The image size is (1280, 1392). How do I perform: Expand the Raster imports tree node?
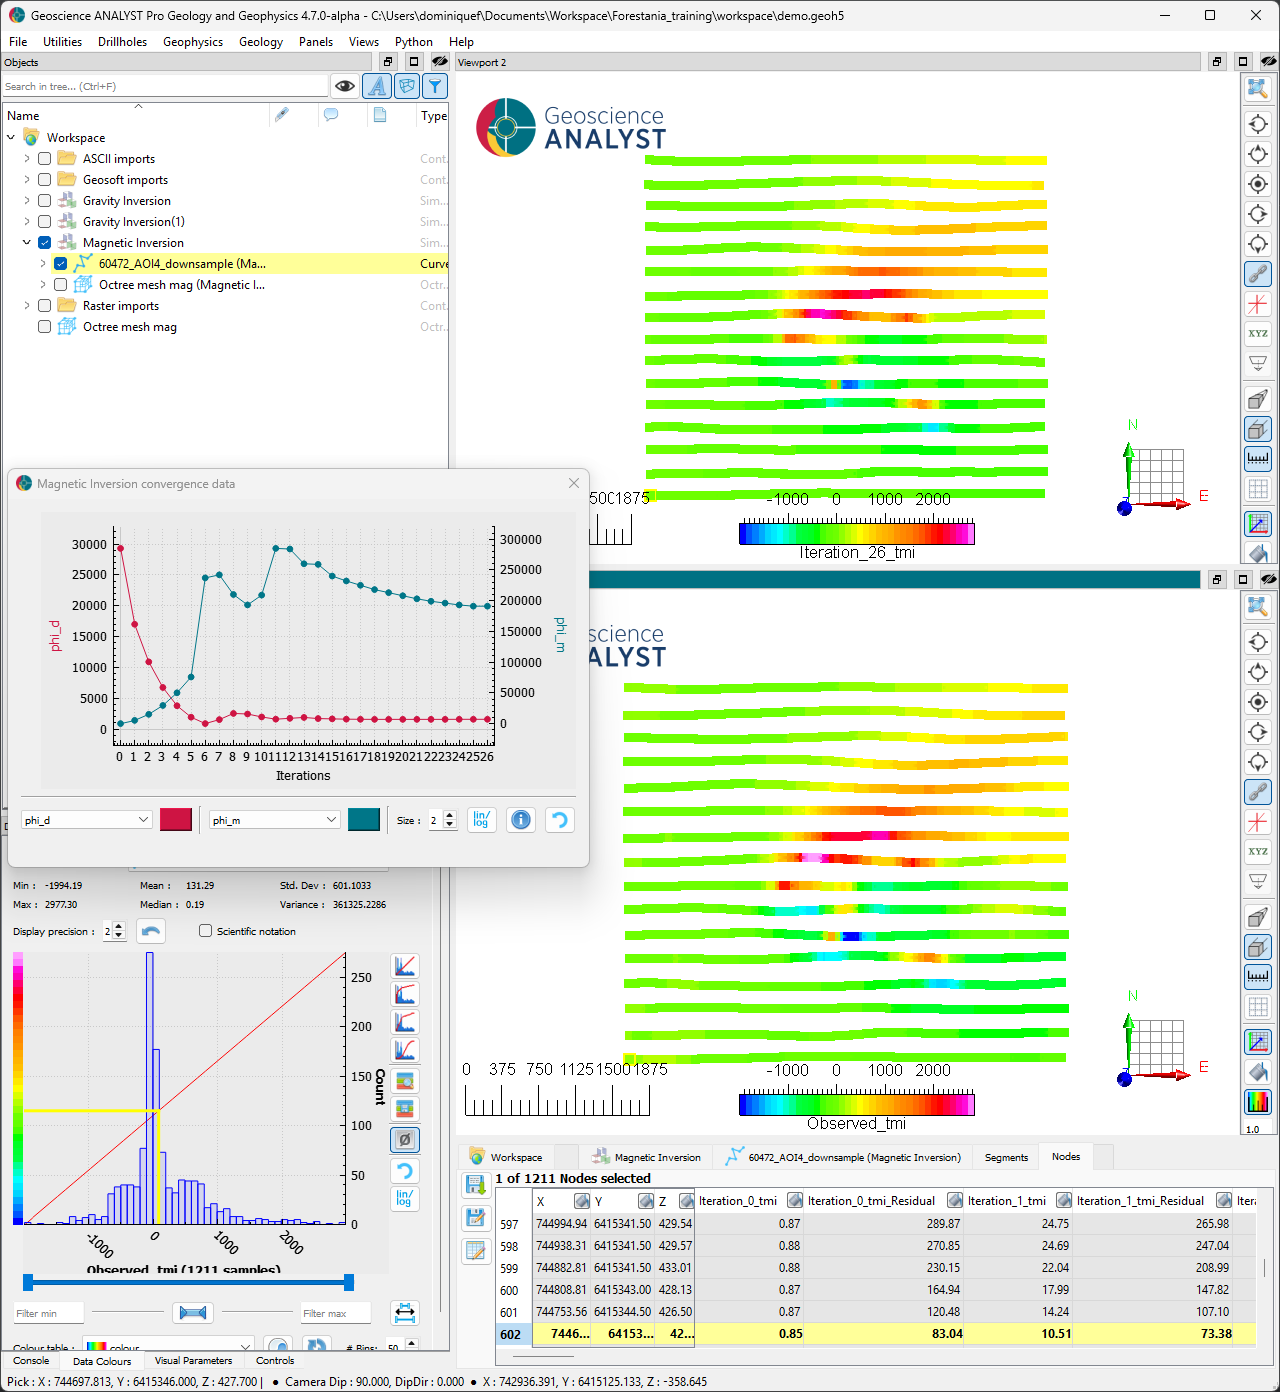point(27,306)
